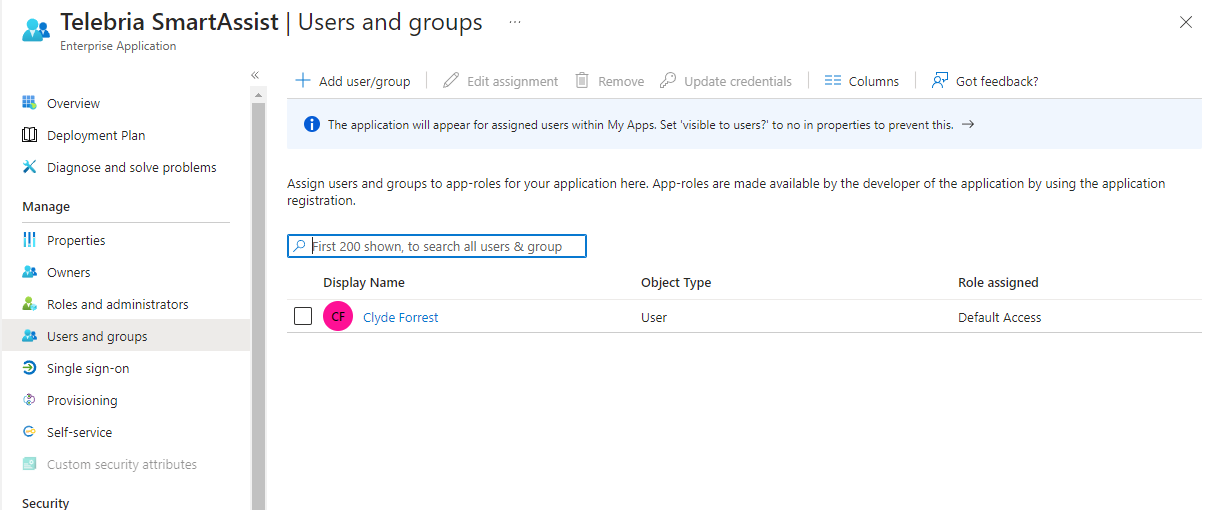Screen dimensions: 1212x510
Task: Collapse the left navigation menu
Action: point(255,75)
